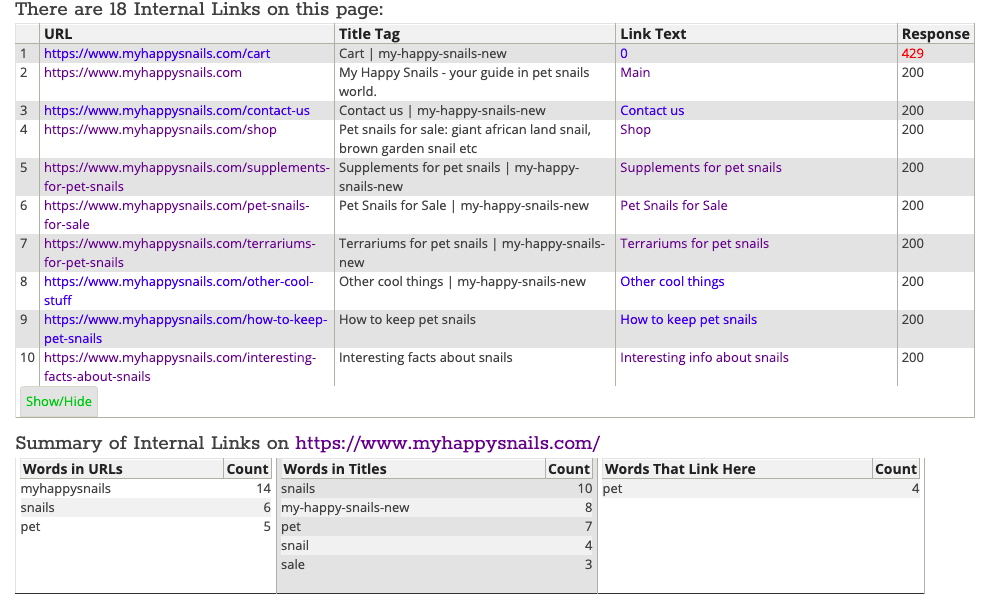Image resolution: width=993 pixels, height=606 pixels.
Task: Click the 'Shop' link text
Action: pyautogui.click(x=635, y=129)
